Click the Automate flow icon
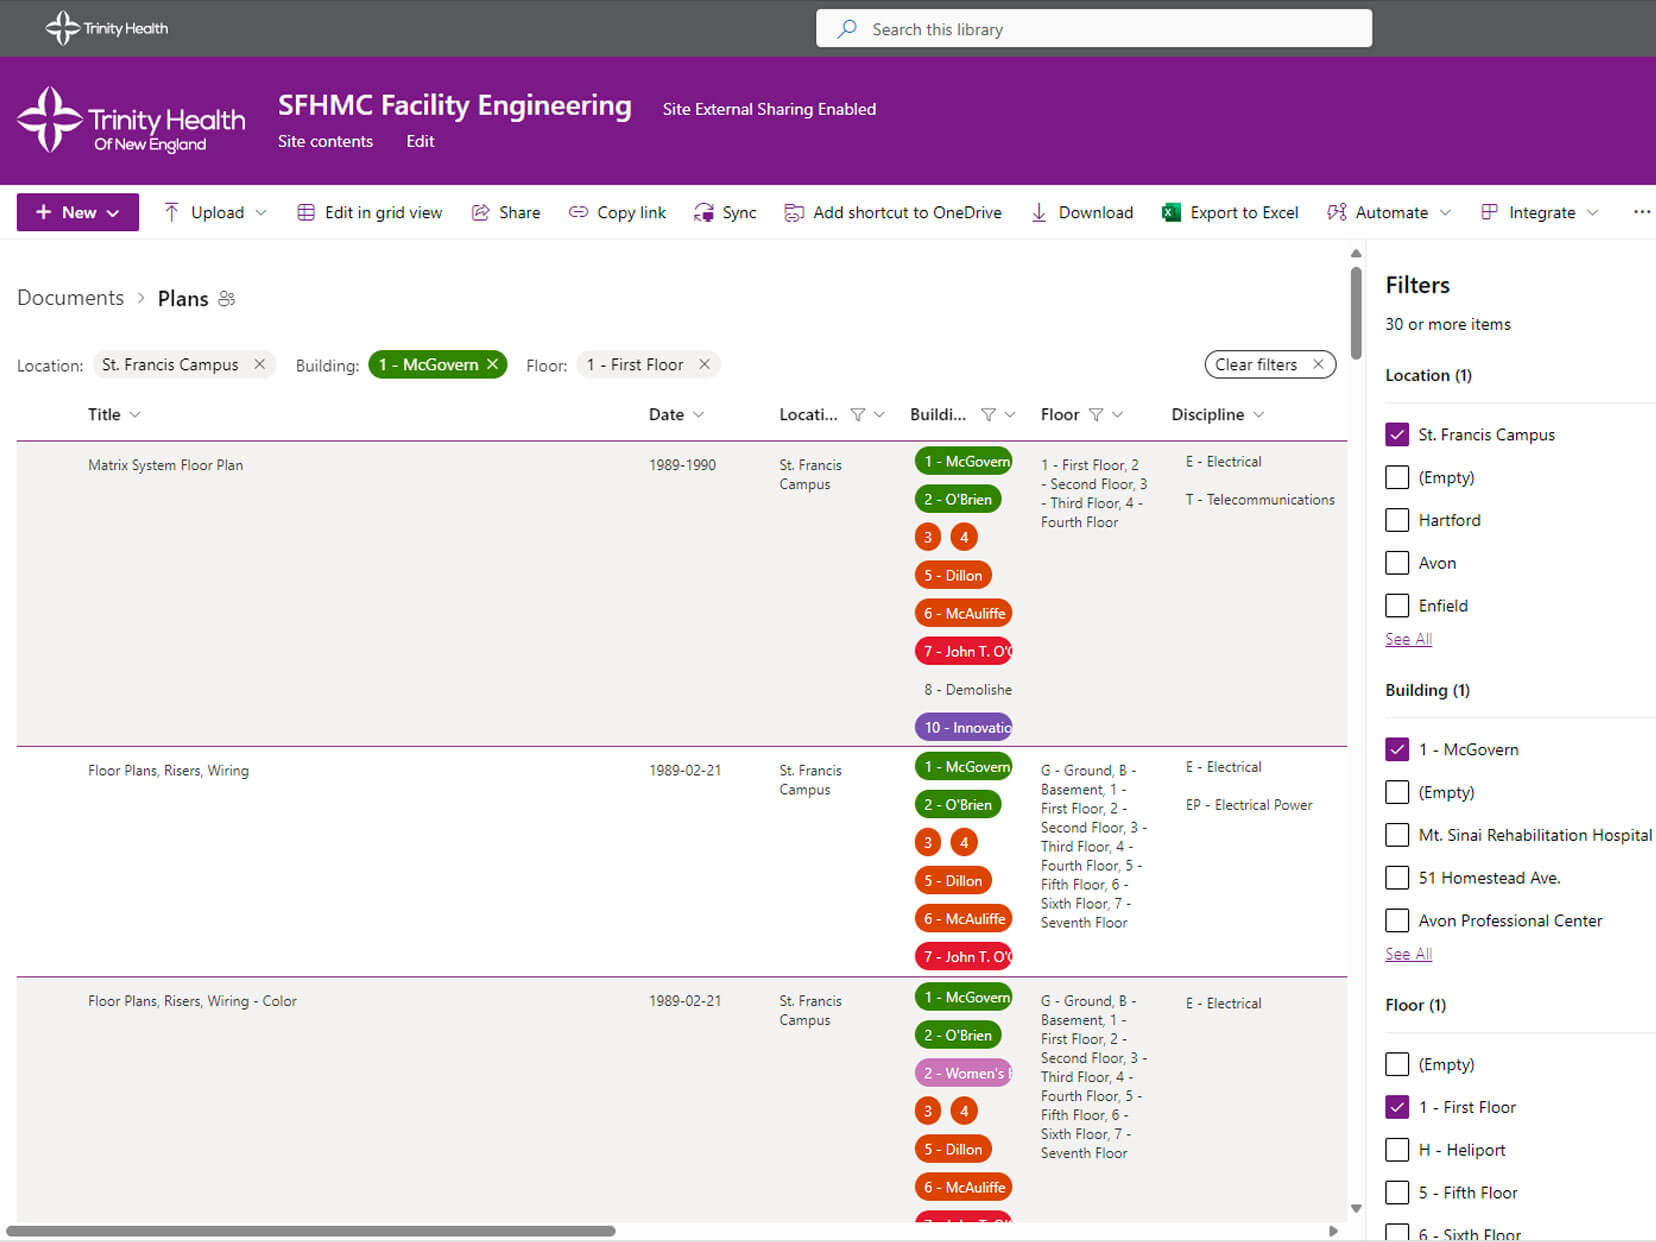Image resolution: width=1656 pixels, height=1242 pixels. click(1337, 212)
